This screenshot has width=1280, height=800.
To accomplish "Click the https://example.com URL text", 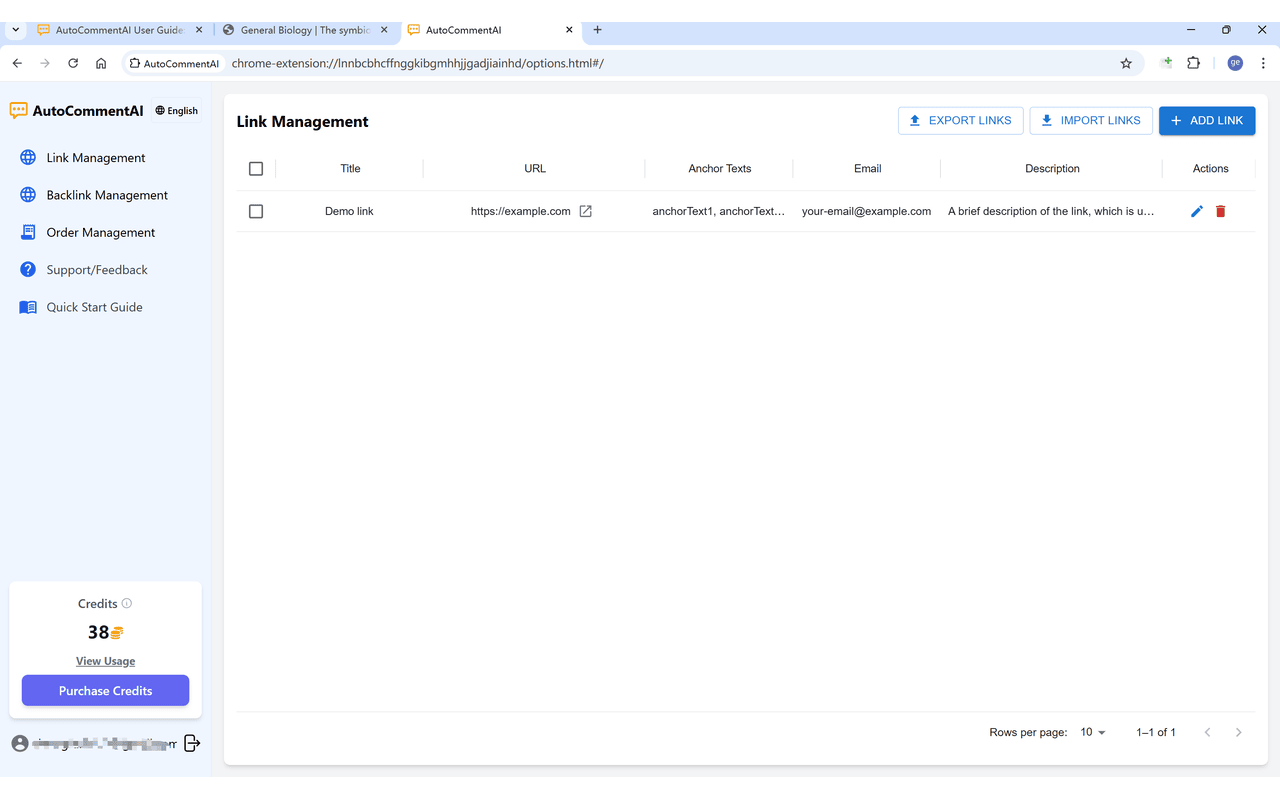I will click(521, 211).
